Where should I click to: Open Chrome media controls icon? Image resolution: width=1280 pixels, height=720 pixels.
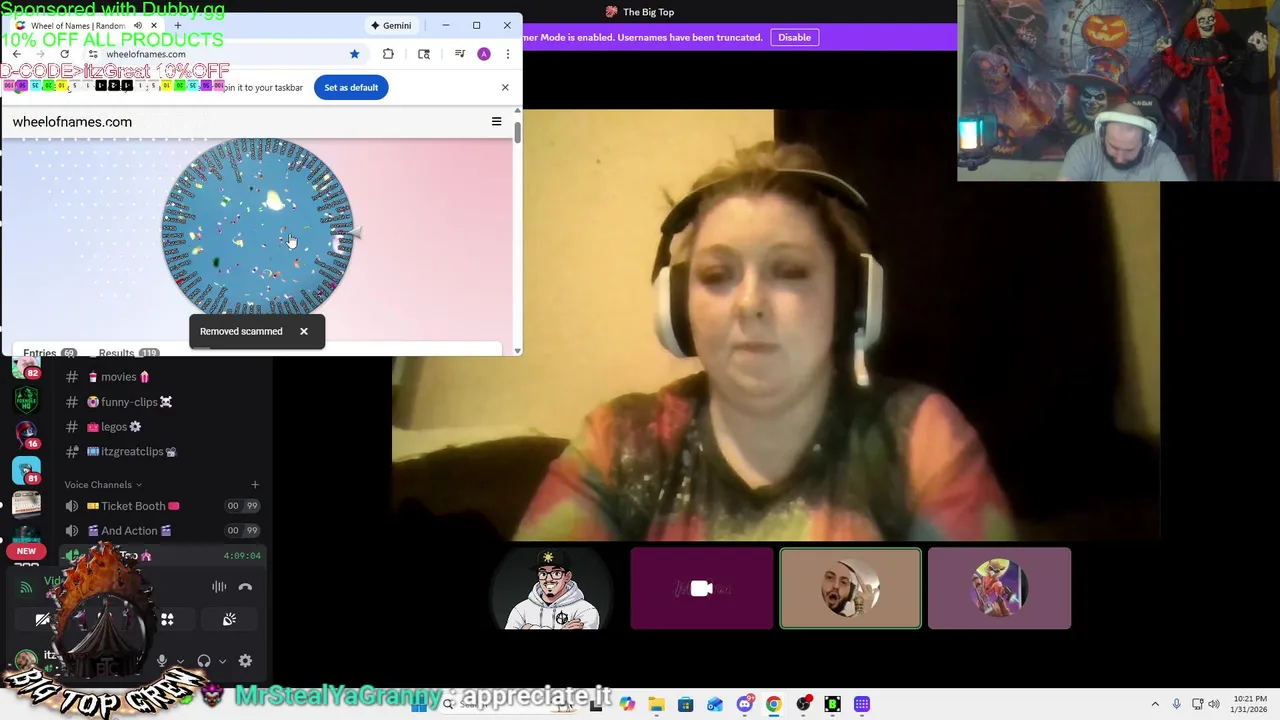(x=459, y=54)
